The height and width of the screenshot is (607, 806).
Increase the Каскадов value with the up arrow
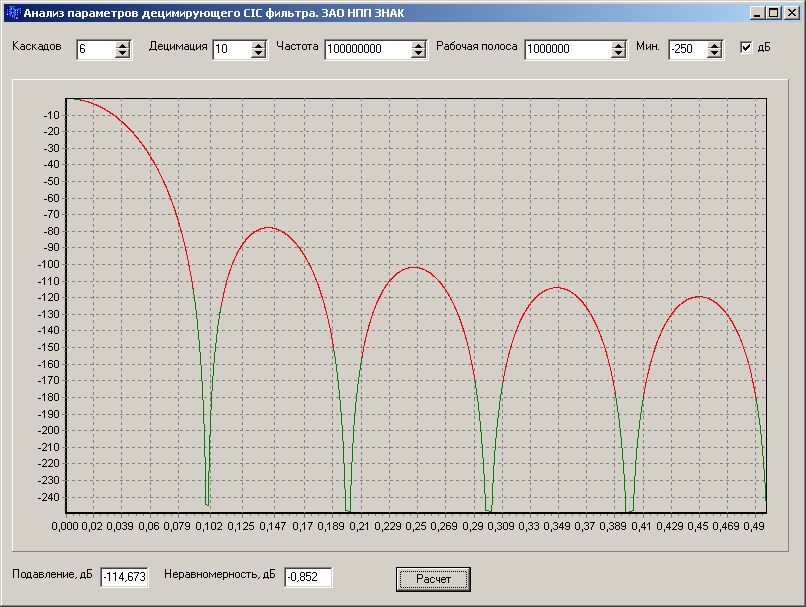coord(123,45)
